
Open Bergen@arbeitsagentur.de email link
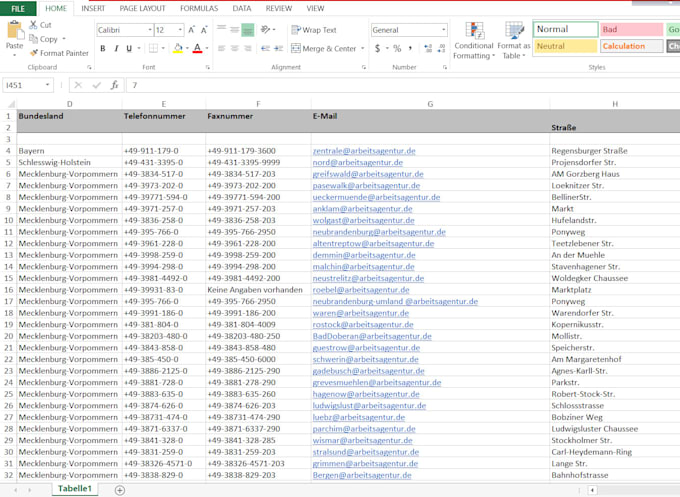[362, 475]
